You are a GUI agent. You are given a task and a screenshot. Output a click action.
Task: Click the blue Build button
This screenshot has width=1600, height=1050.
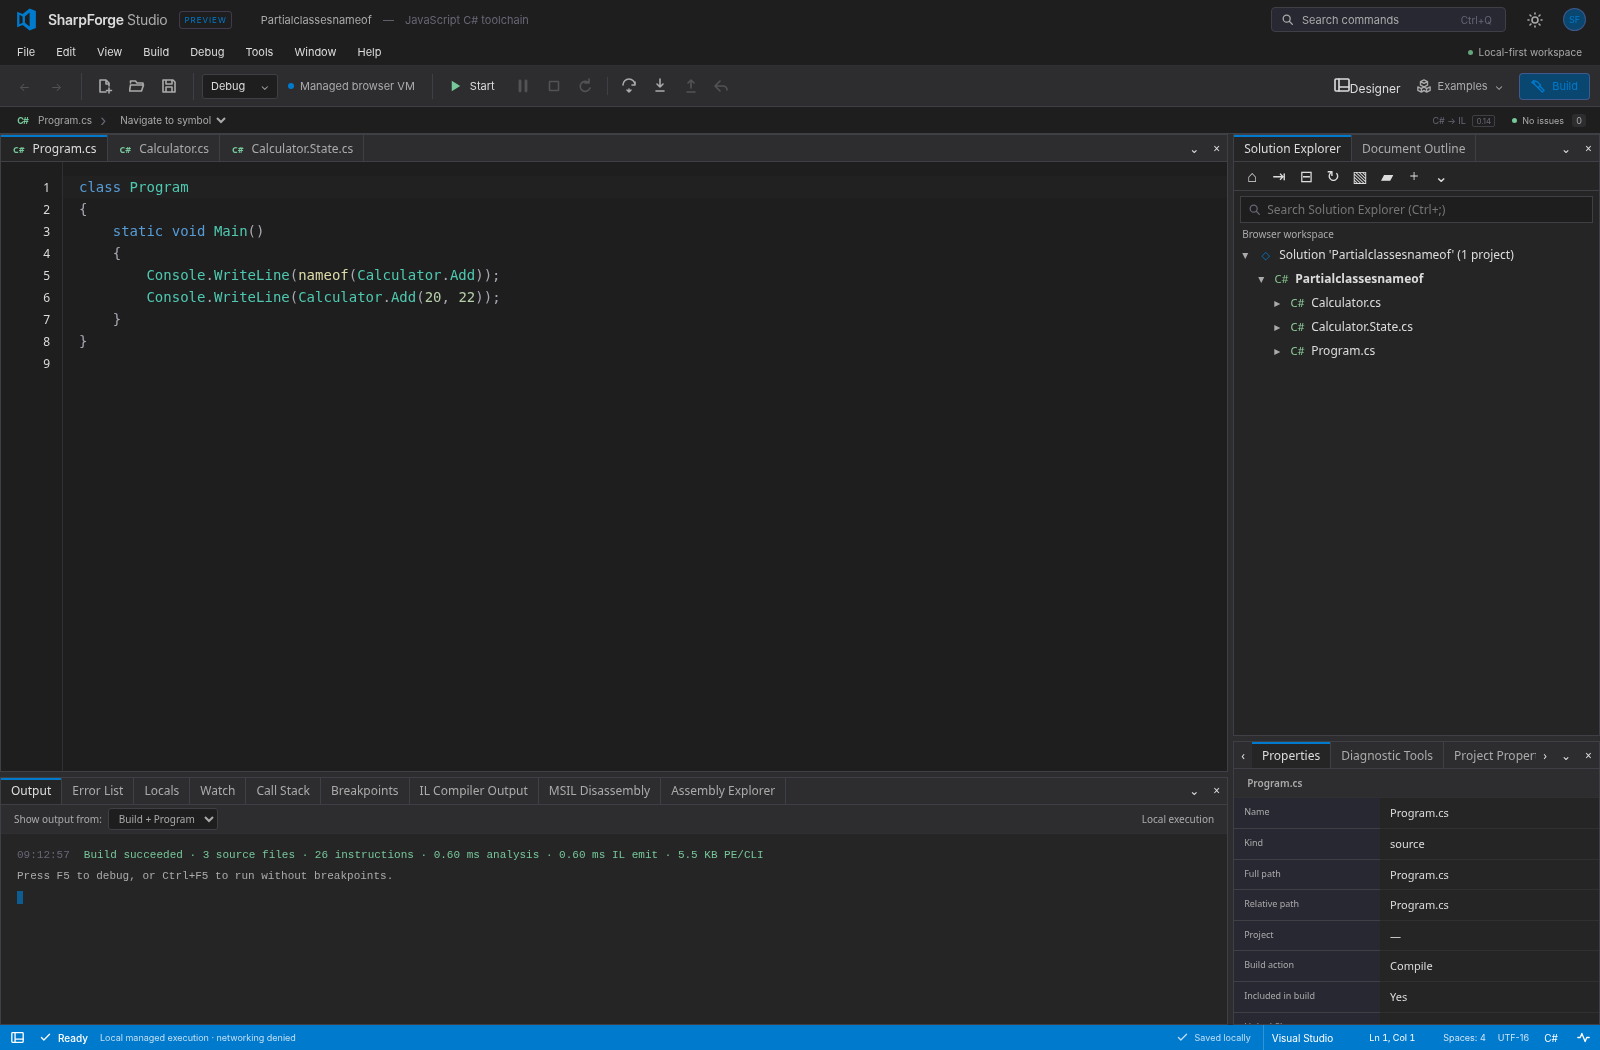pyautogui.click(x=1554, y=86)
